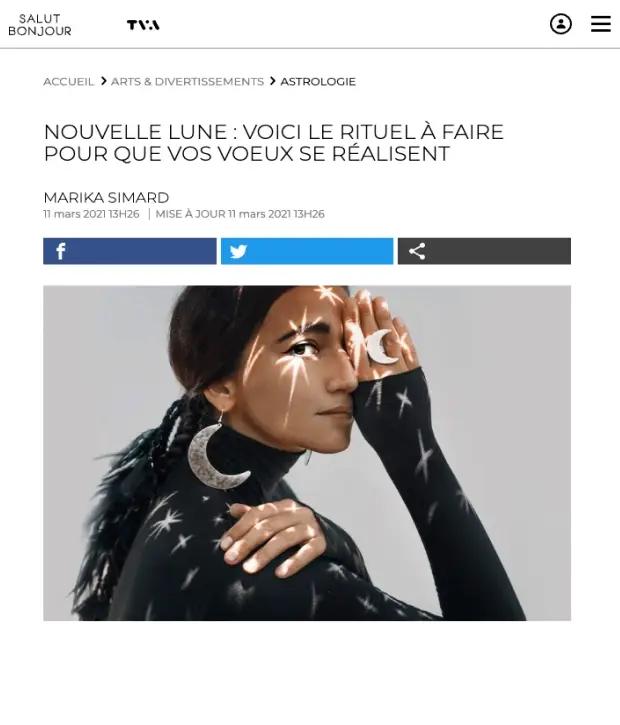Click the blue Facebook share bar
The image size is (620, 725).
pos(129,251)
